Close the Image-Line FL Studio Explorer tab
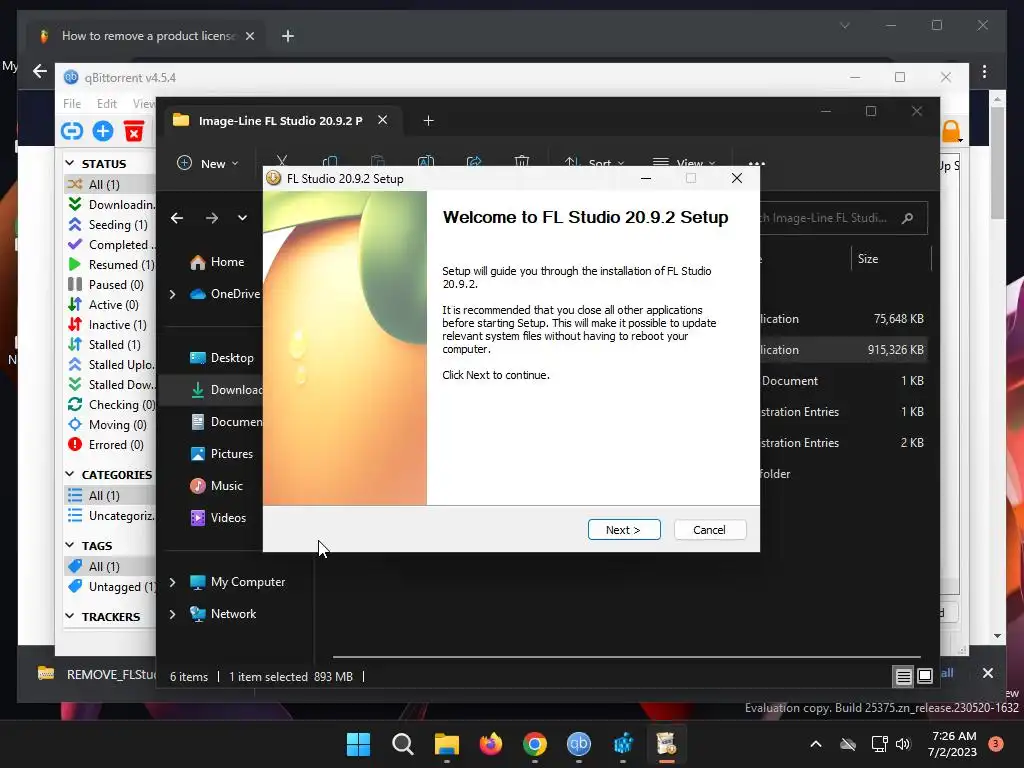Viewport: 1024px width, 768px height. [x=383, y=120]
